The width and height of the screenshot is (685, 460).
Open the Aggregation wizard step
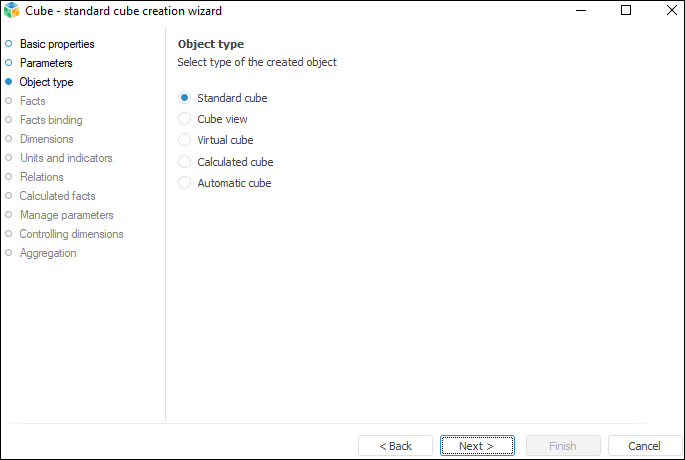point(48,253)
